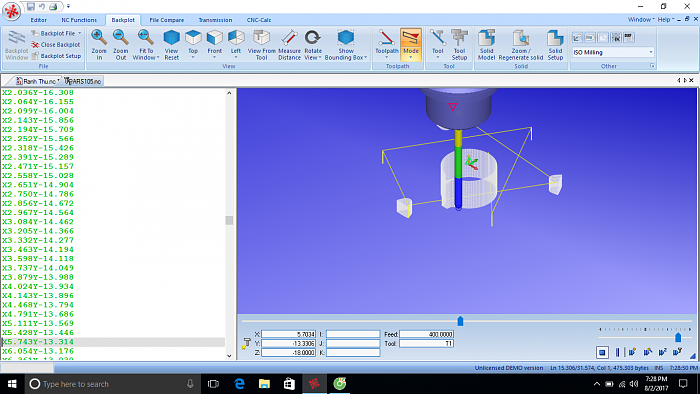The image size is (700, 394).
Task: Click the Tool icon in Tool group
Action: click(x=438, y=38)
